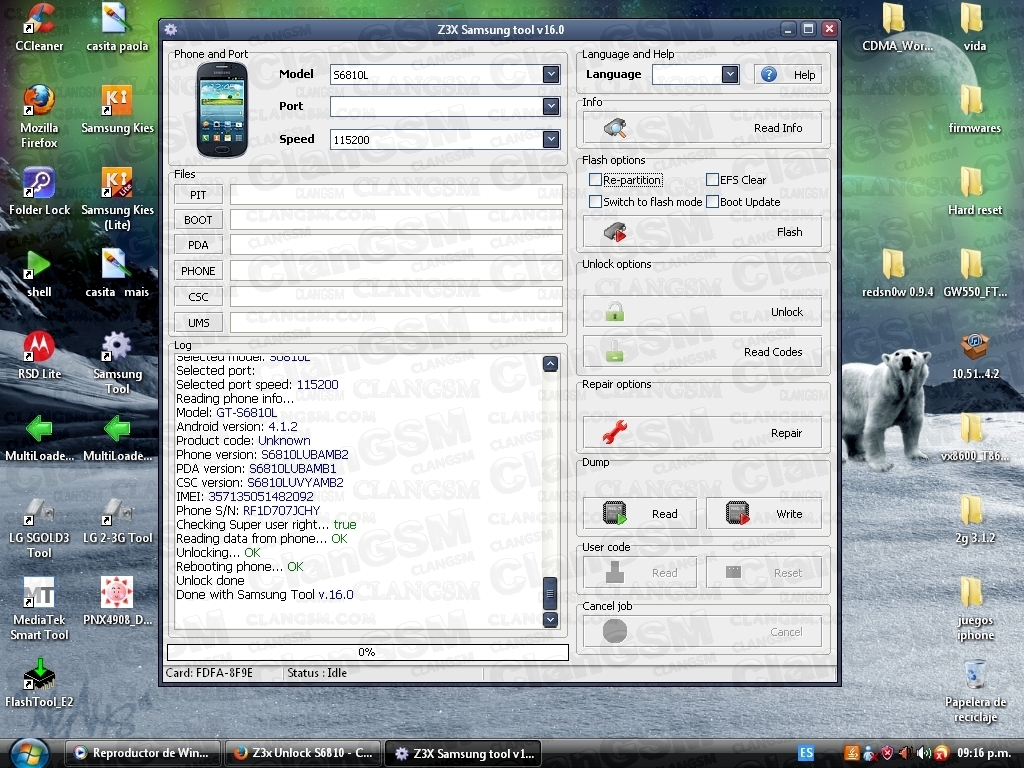Click the Read Info button
Image resolution: width=1024 pixels, height=768 pixels.
pos(702,128)
